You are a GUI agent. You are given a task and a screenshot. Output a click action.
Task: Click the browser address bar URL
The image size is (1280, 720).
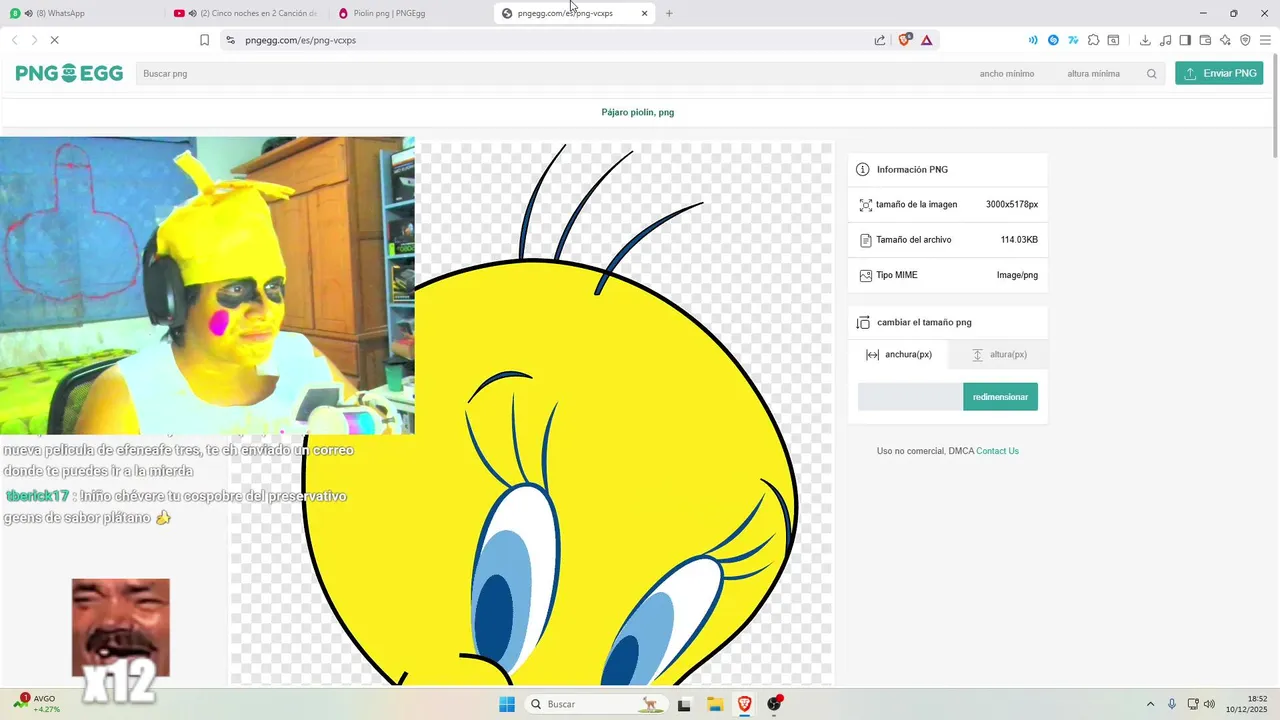pyautogui.click(x=300, y=40)
